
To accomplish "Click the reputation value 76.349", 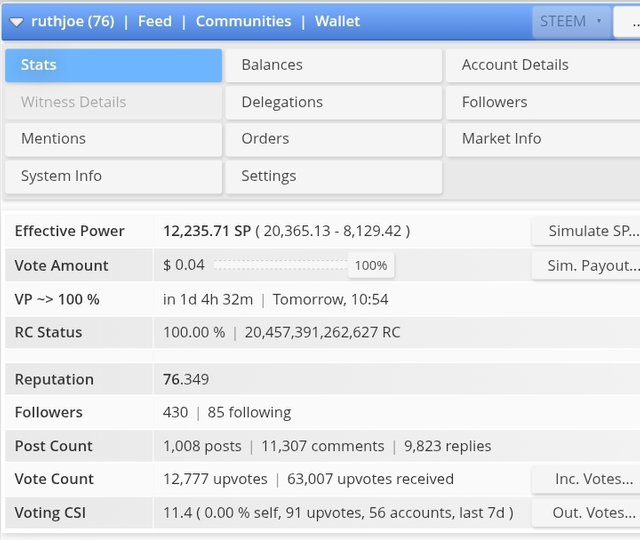I will click(186, 380).
